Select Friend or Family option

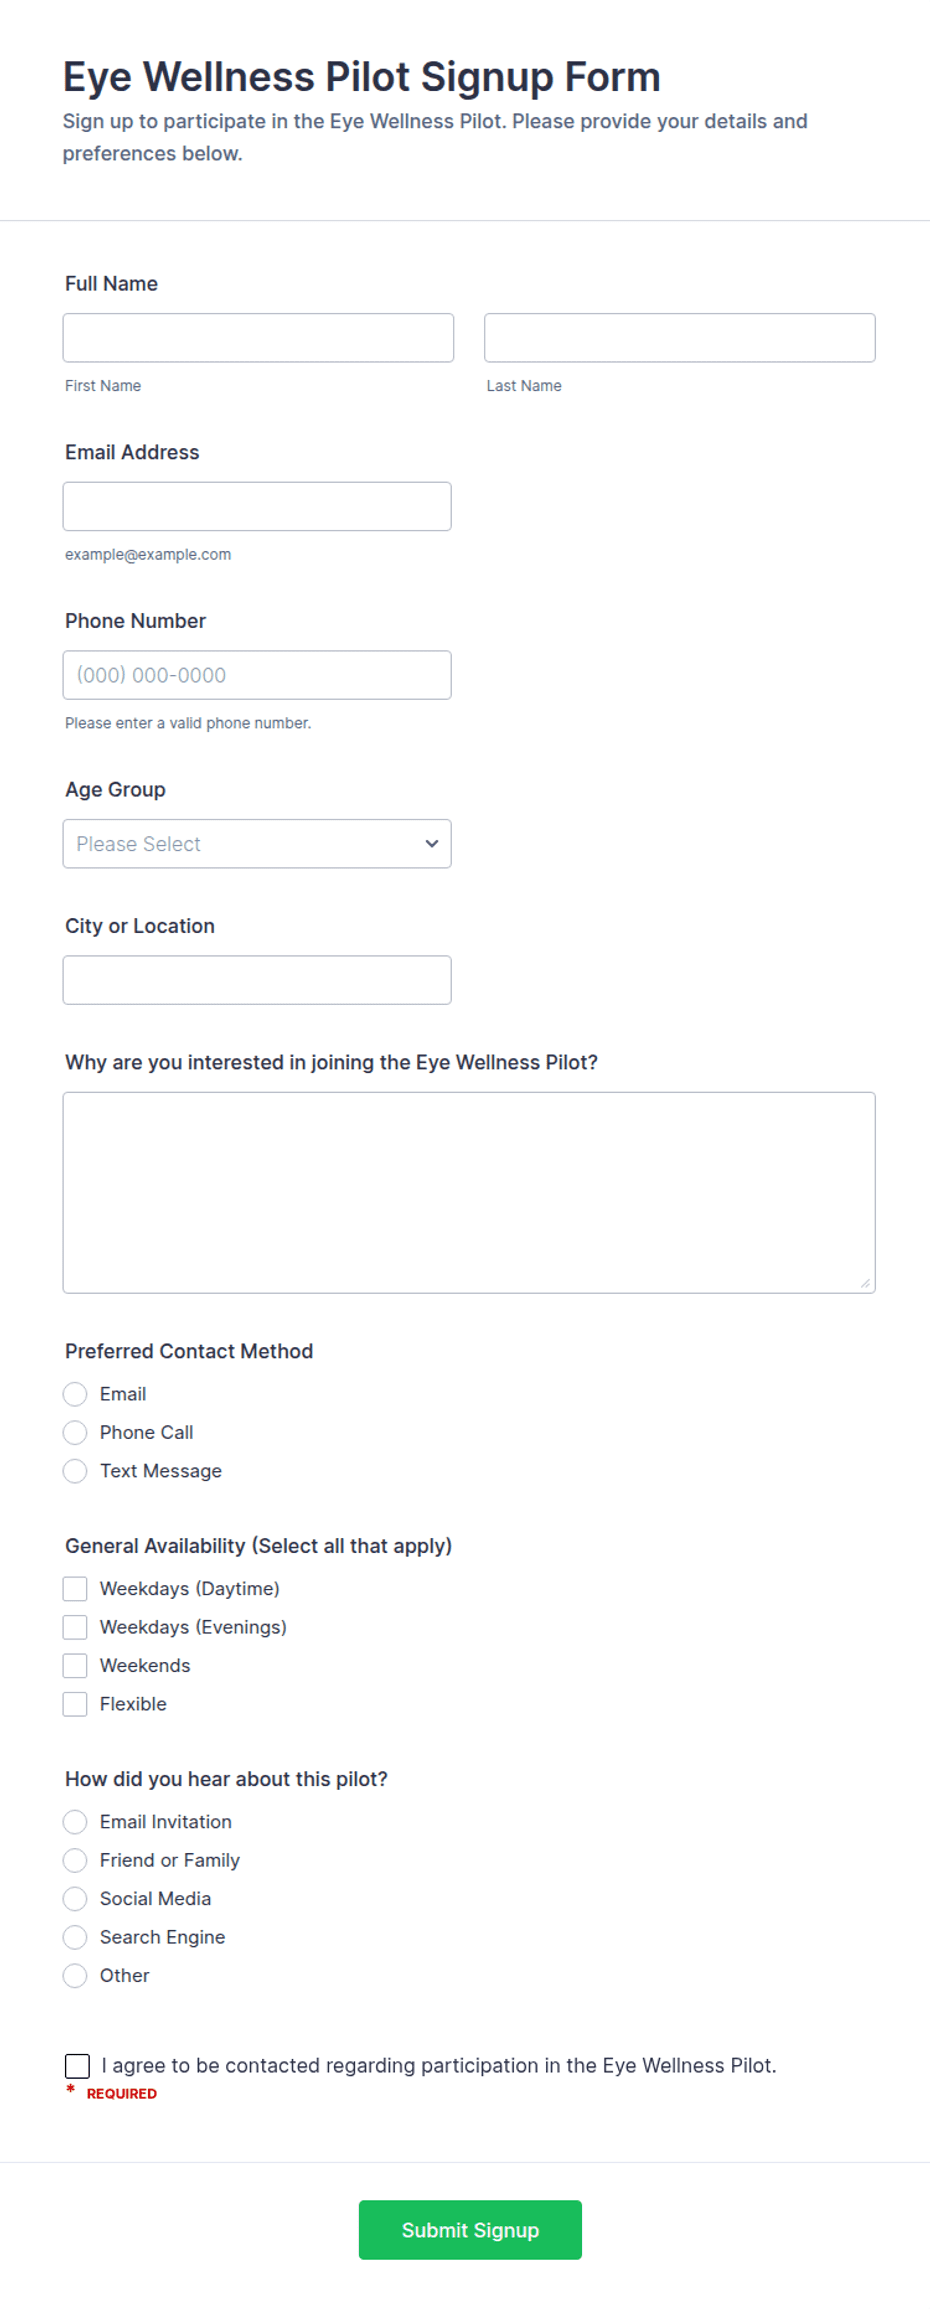click(75, 1860)
